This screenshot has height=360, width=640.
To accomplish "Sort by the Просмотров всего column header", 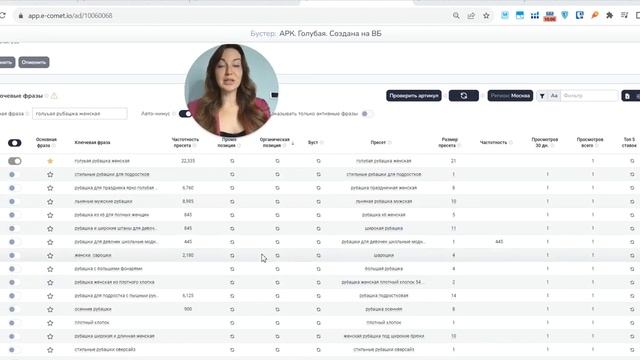I will pos(590,142).
